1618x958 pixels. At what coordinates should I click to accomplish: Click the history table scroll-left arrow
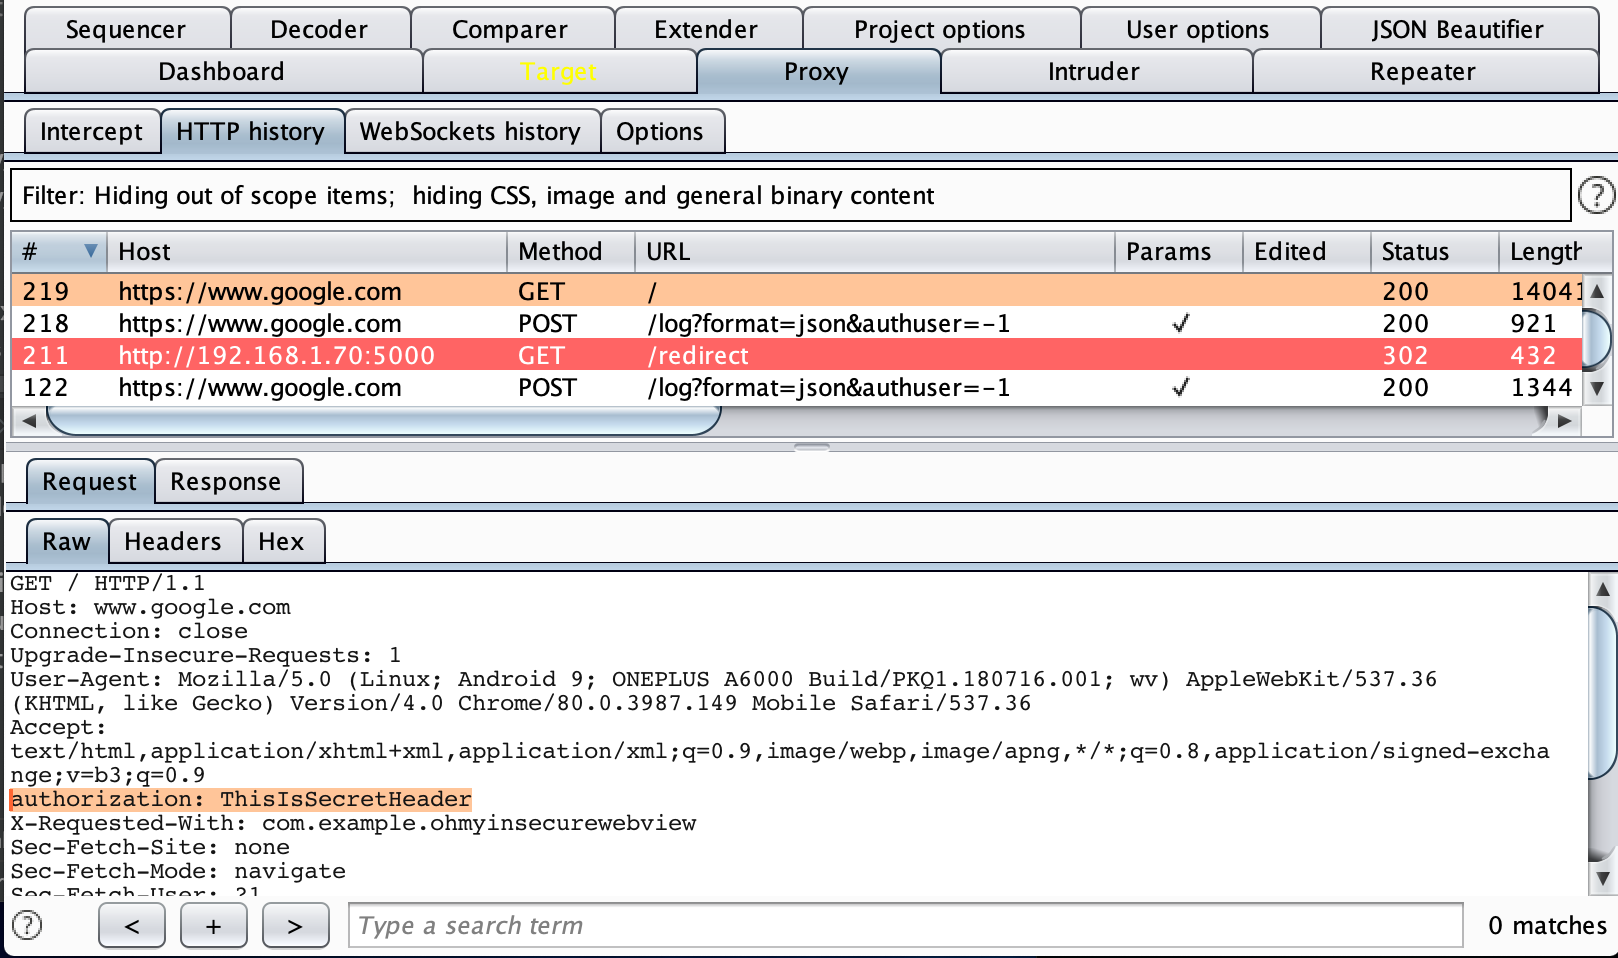coord(29,421)
